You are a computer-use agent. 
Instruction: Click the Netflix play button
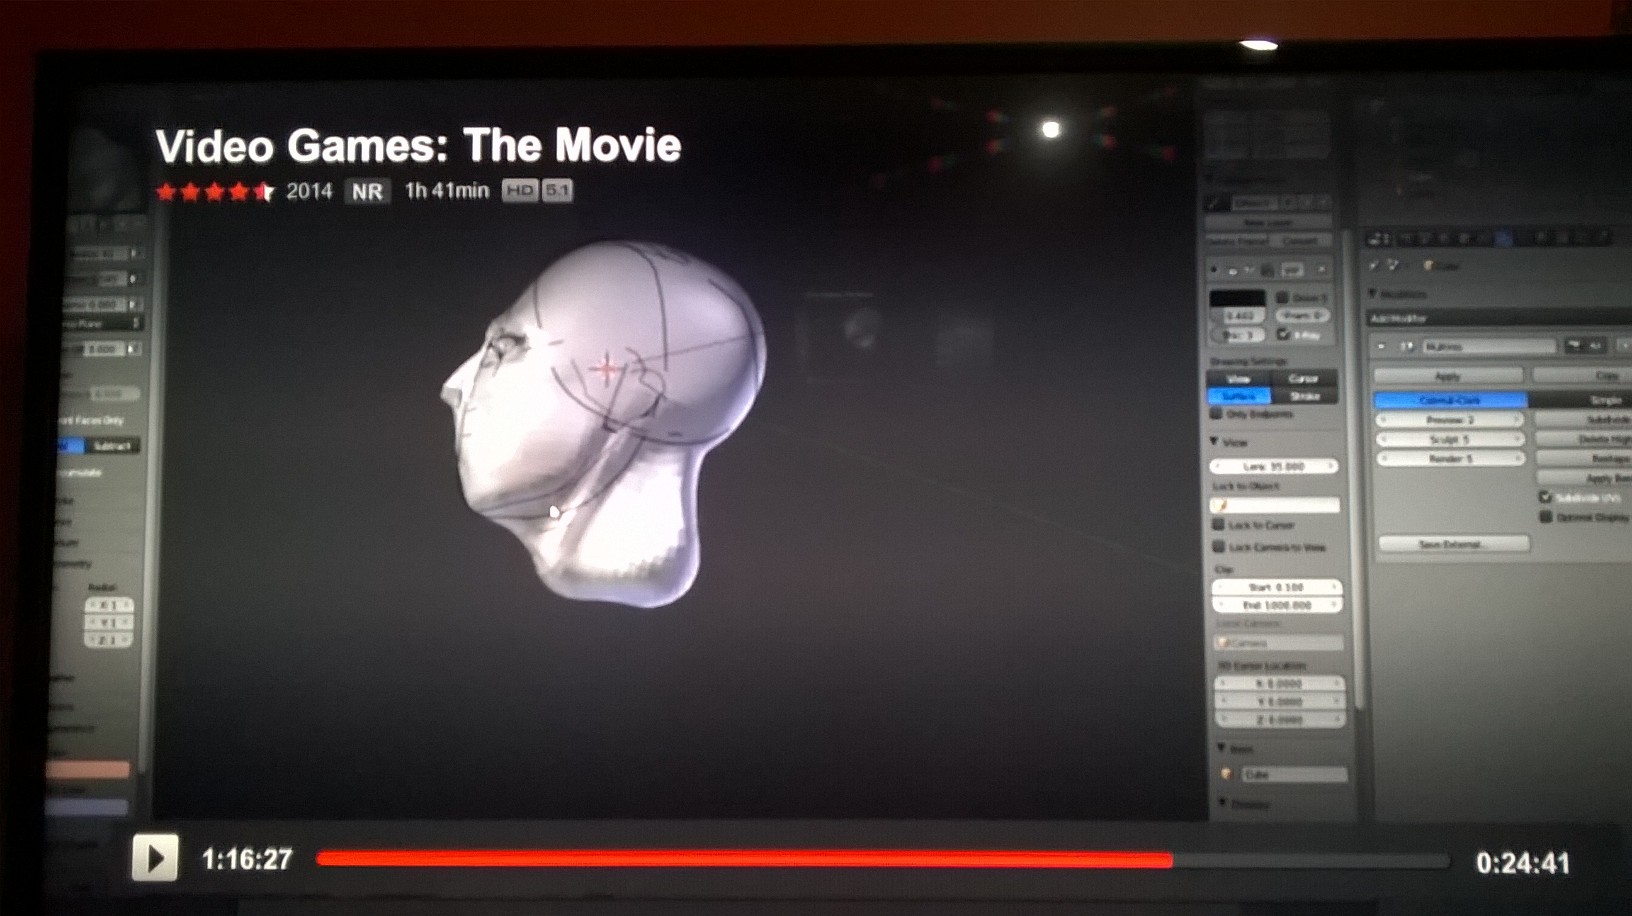pyautogui.click(x=155, y=858)
